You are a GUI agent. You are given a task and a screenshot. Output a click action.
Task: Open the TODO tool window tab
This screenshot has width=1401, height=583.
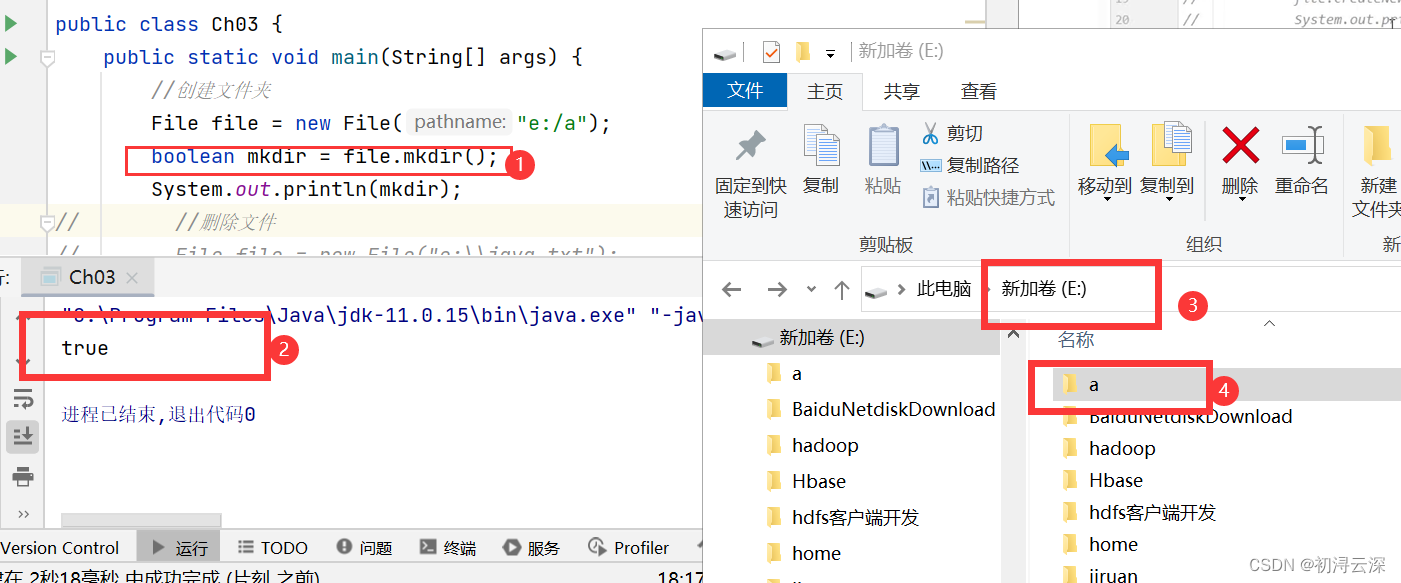coord(273,548)
